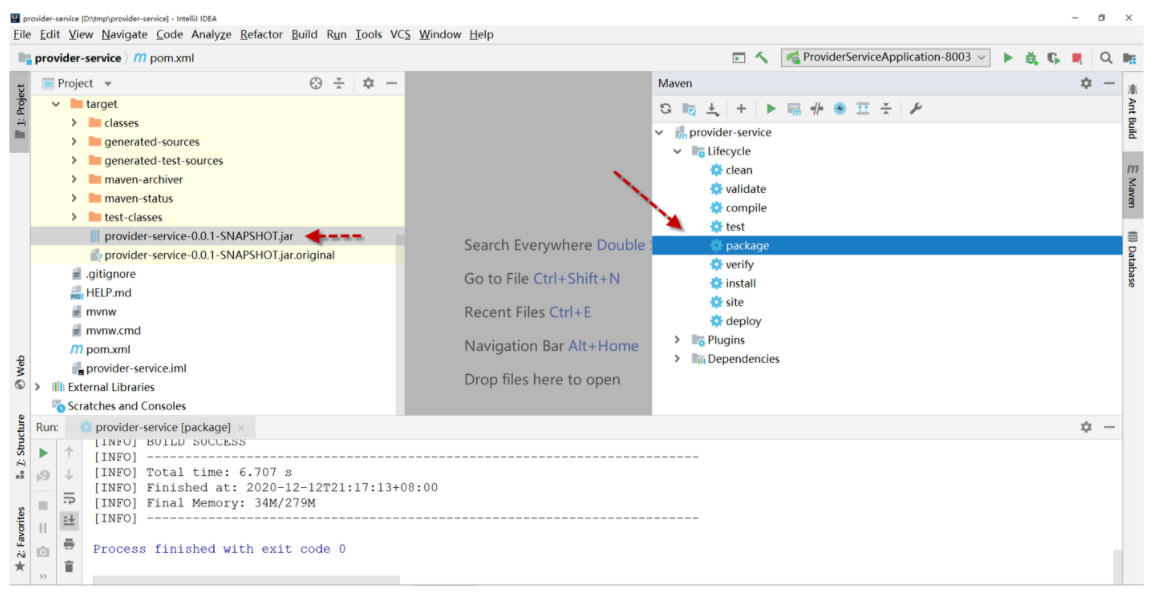Open the Refactor menu

pos(261,35)
